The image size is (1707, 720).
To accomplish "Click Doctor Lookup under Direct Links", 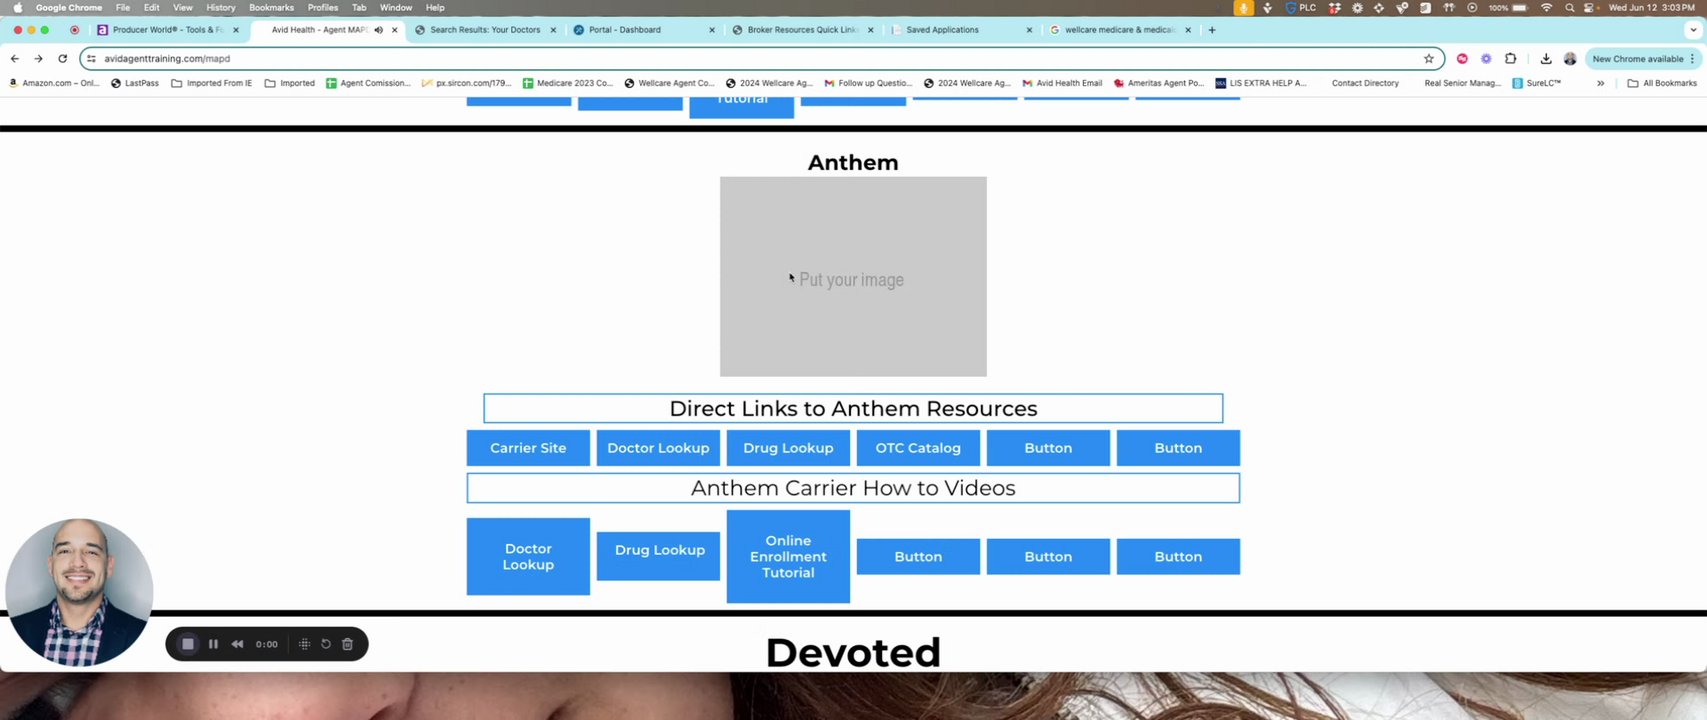I will 658,448.
